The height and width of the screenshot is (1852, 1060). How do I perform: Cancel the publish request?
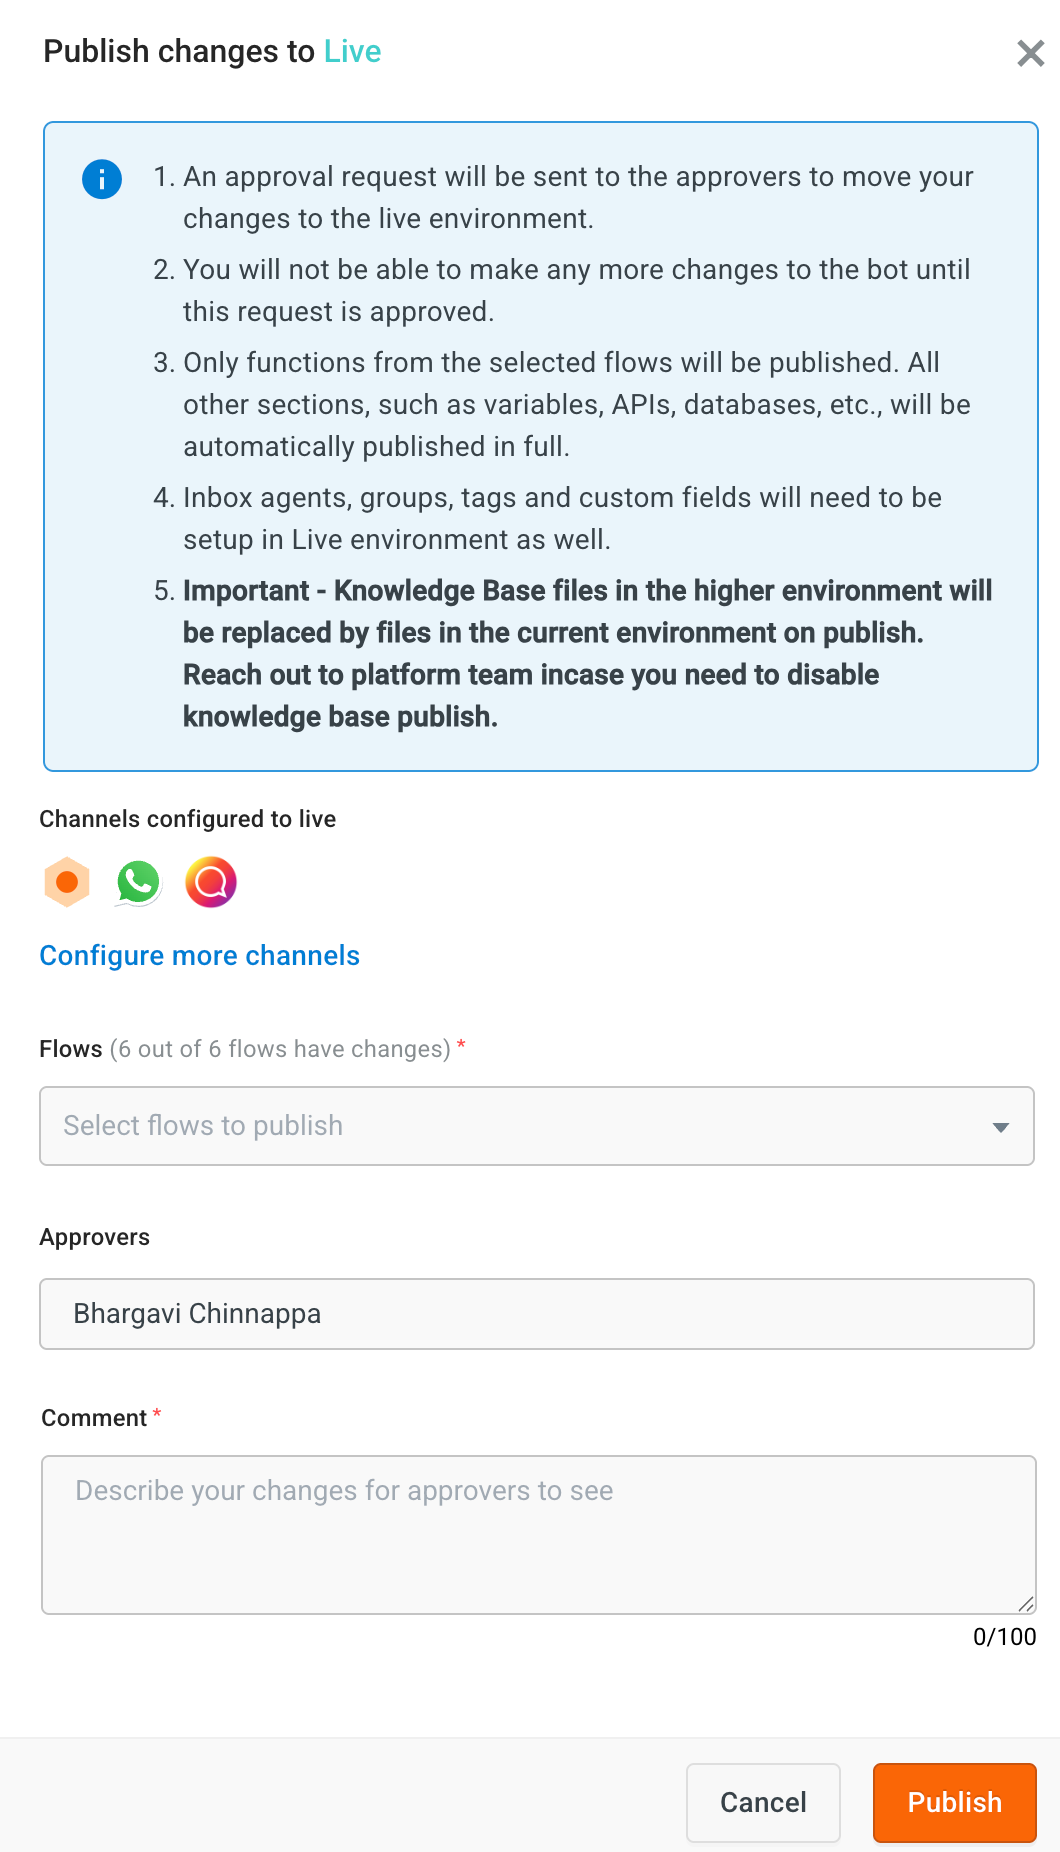point(763,1802)
